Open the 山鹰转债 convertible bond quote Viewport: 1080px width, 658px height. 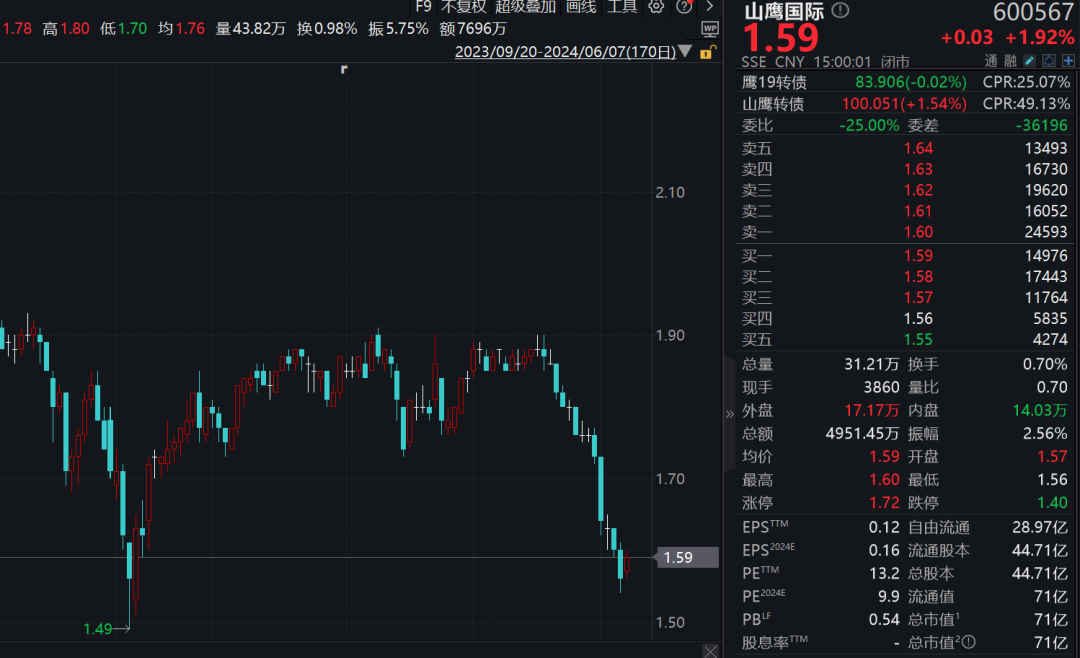773,103
